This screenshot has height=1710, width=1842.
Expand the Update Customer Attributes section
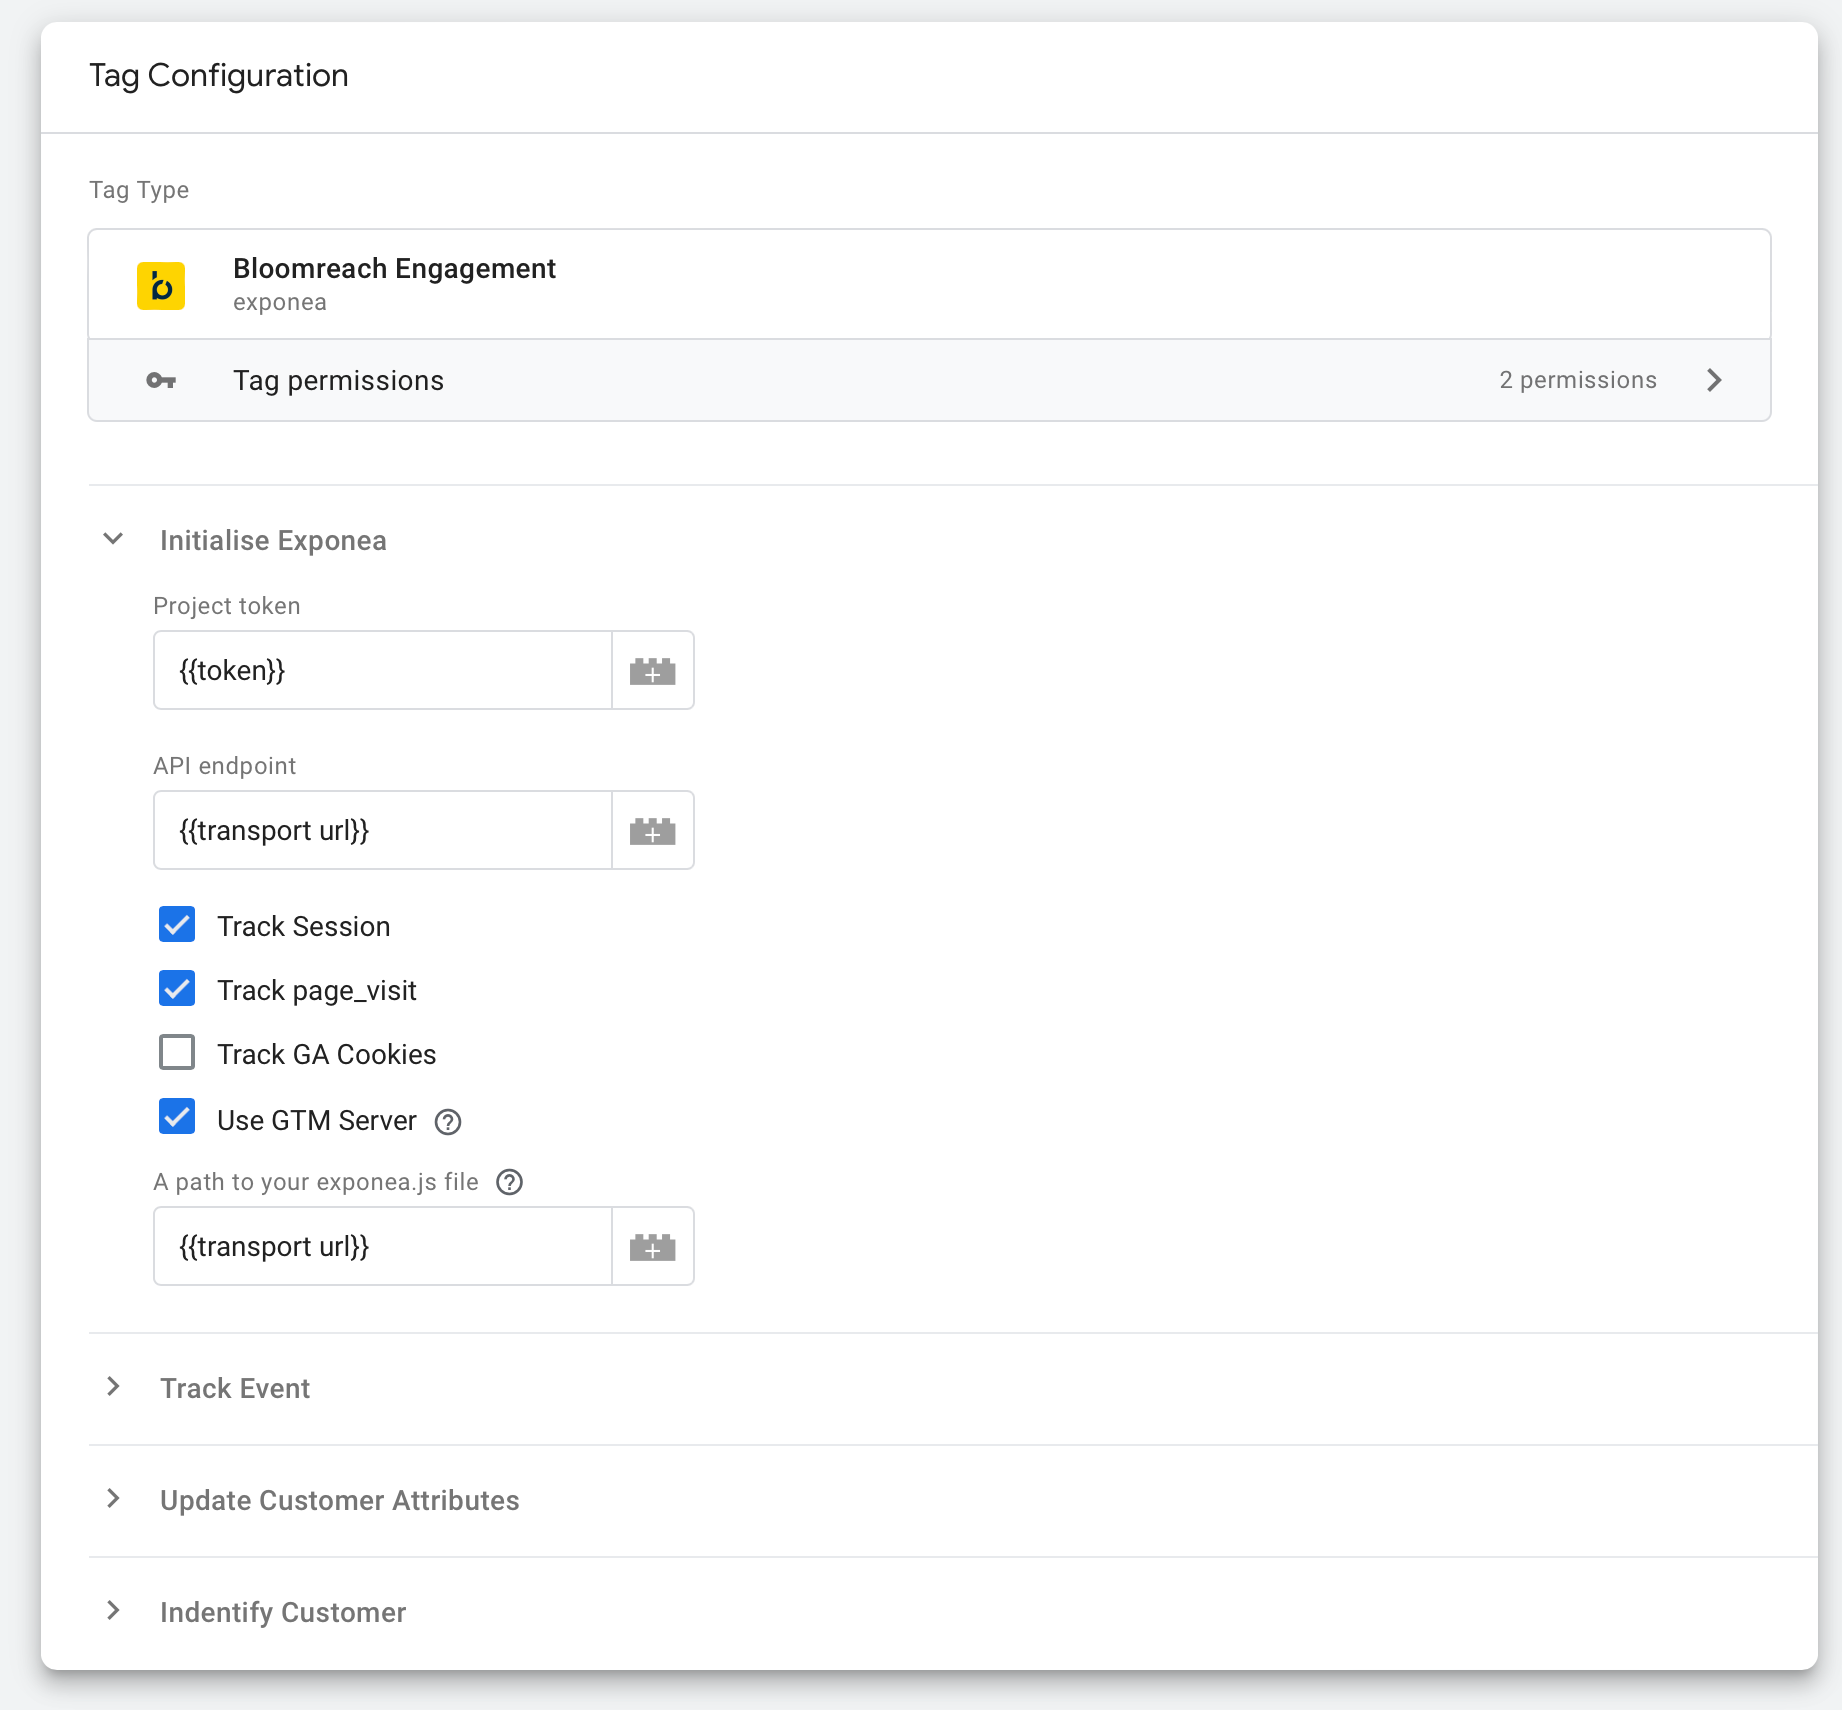tap(113, 1499)
